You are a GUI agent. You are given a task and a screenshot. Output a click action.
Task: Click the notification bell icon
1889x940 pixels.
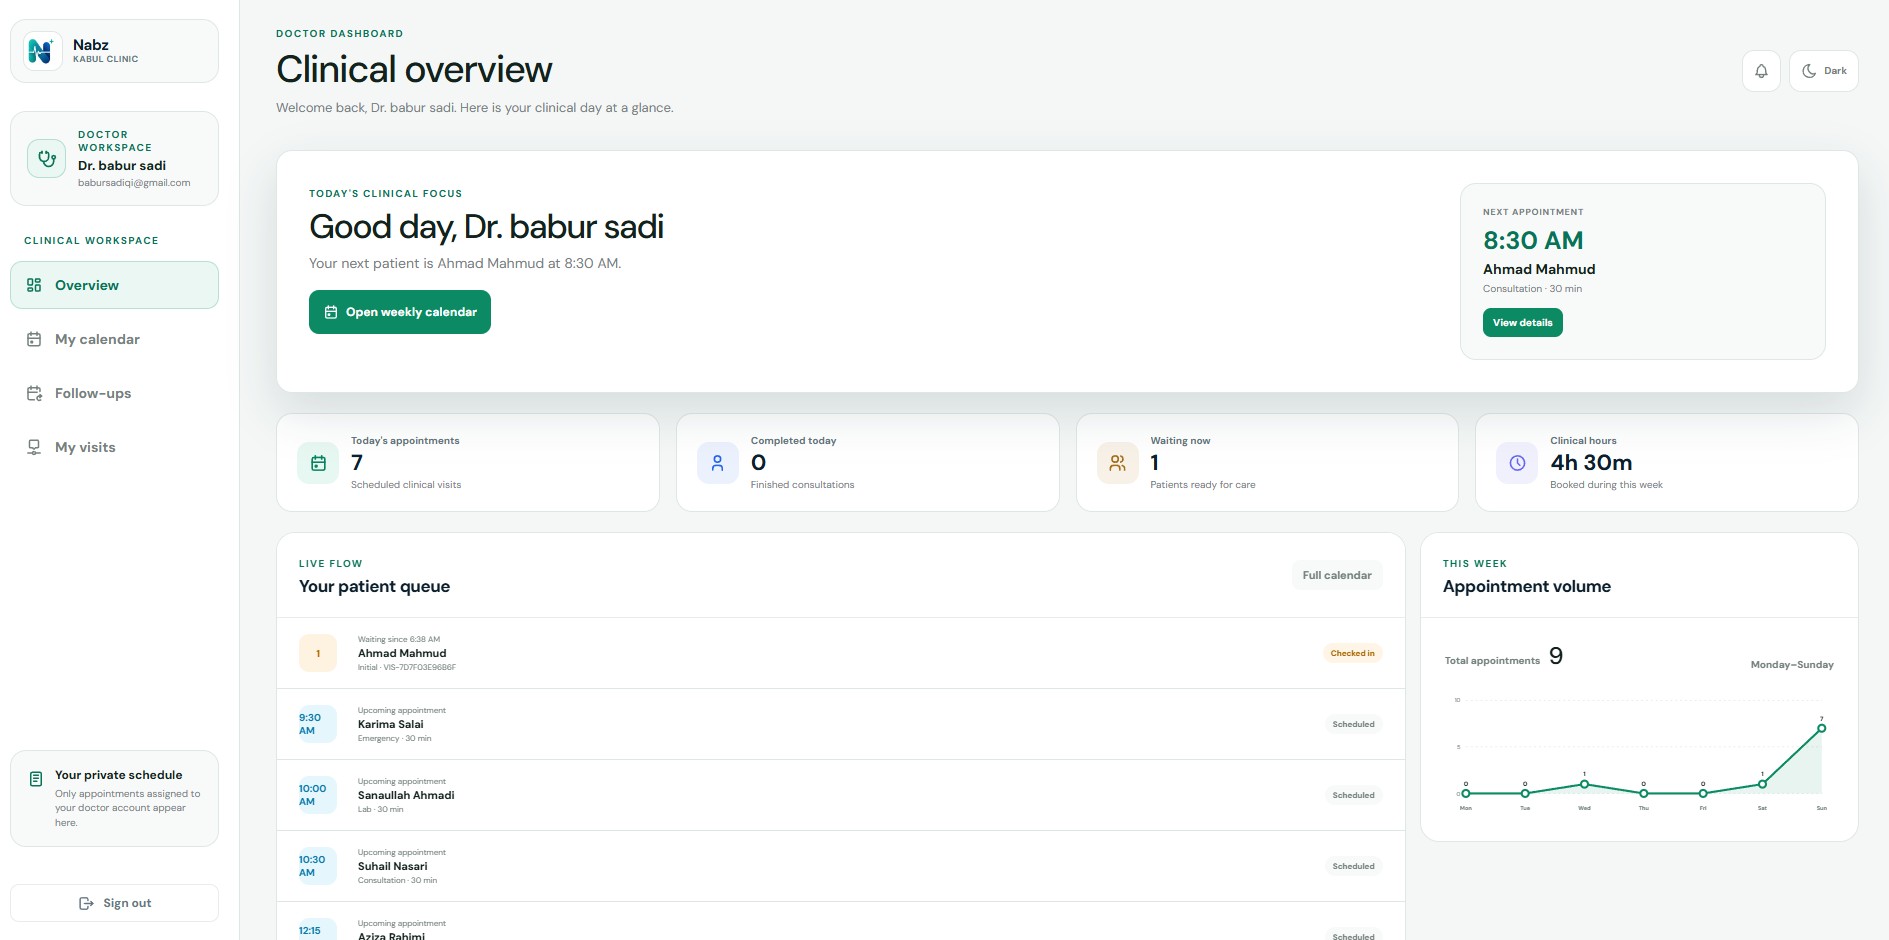1761,71
